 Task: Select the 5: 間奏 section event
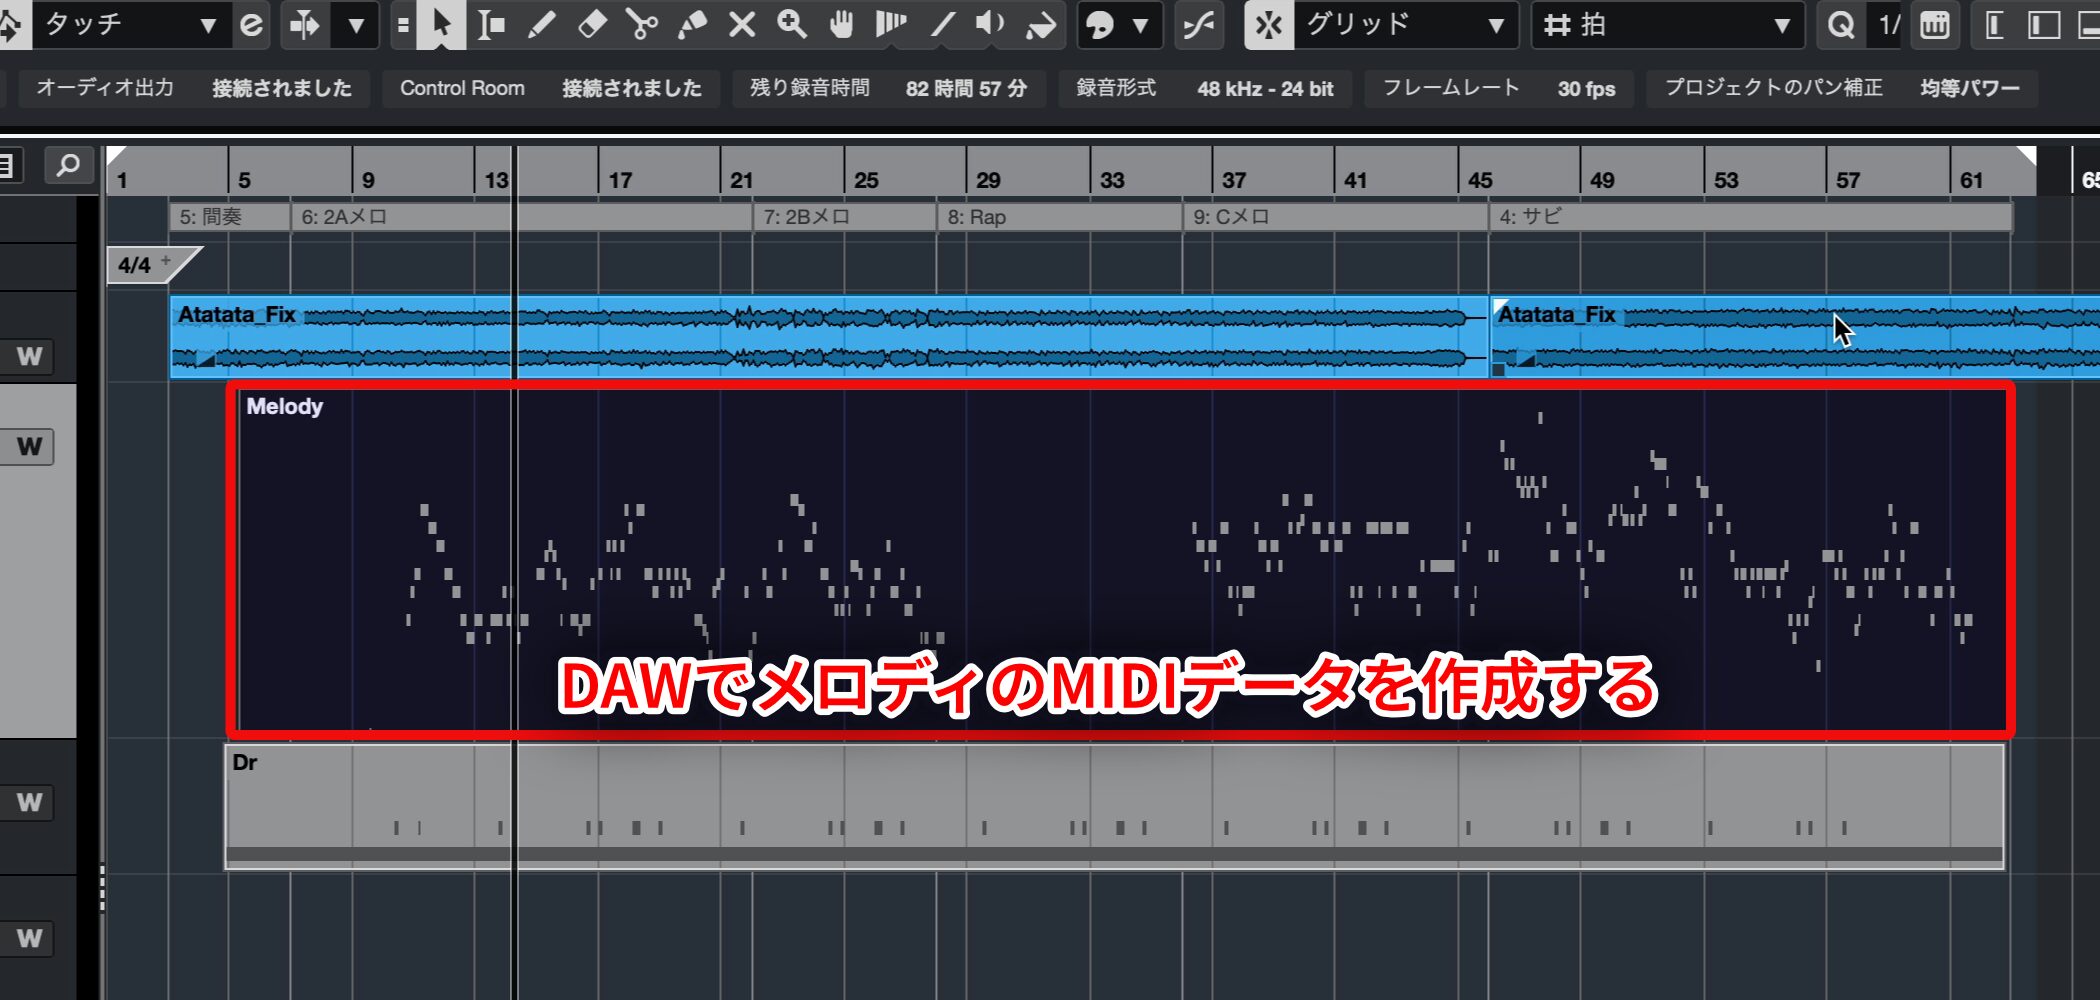click(230, 217)
